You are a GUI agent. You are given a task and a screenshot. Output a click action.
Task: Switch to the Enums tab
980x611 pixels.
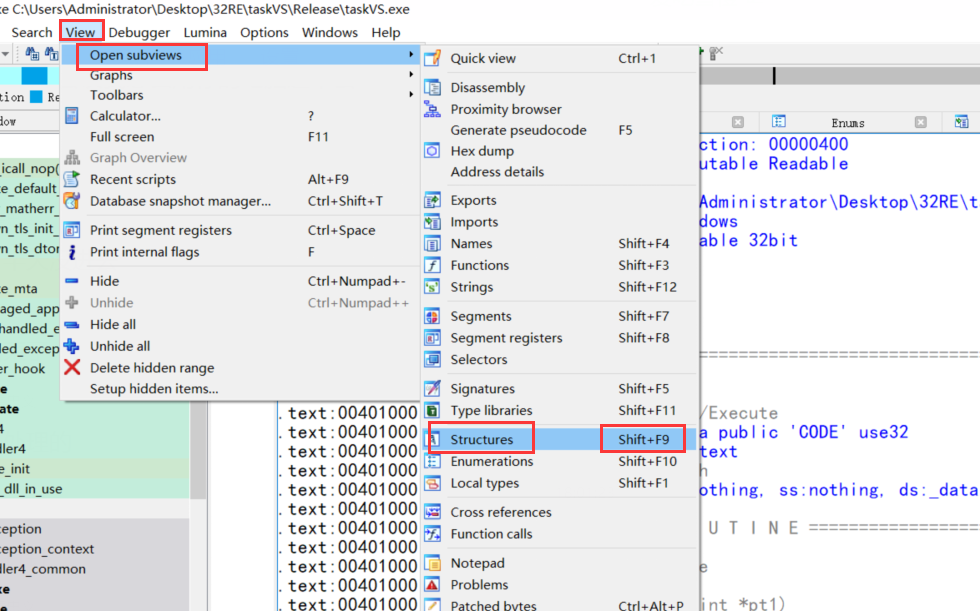[848, 122]
